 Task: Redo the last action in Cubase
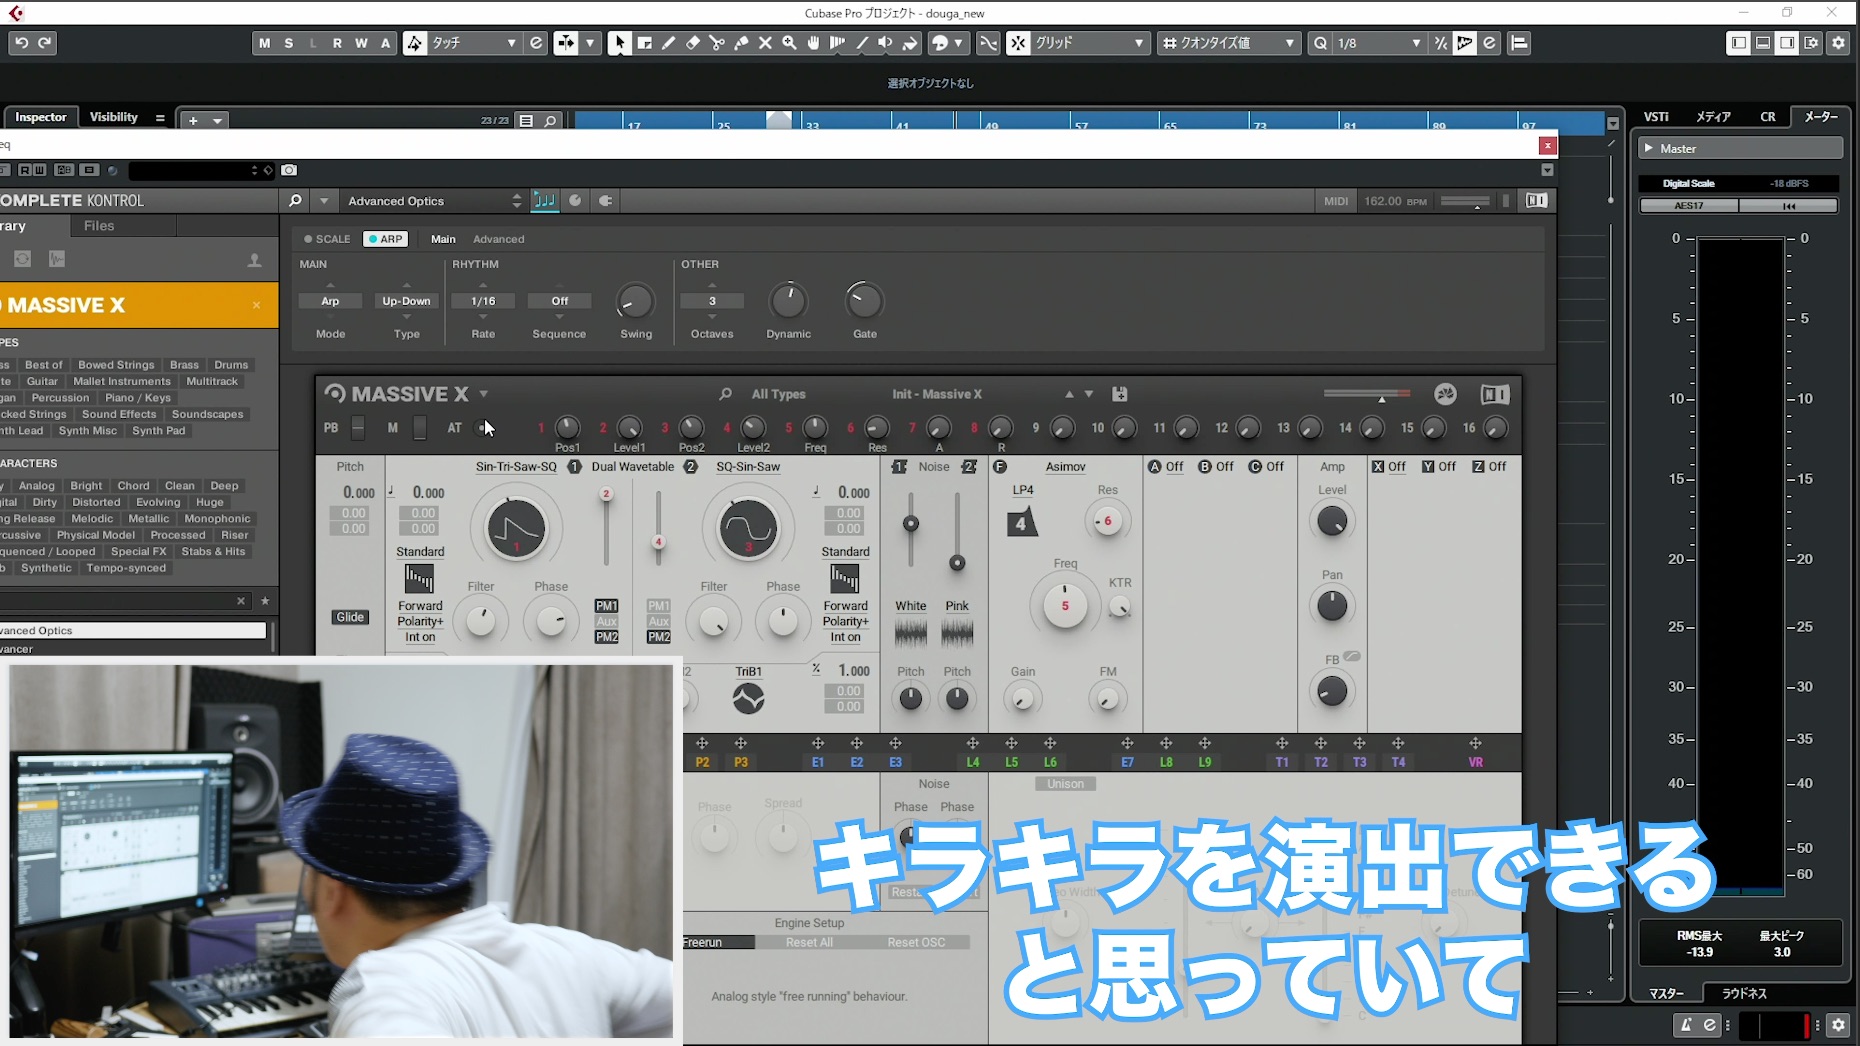pos(44,43)
